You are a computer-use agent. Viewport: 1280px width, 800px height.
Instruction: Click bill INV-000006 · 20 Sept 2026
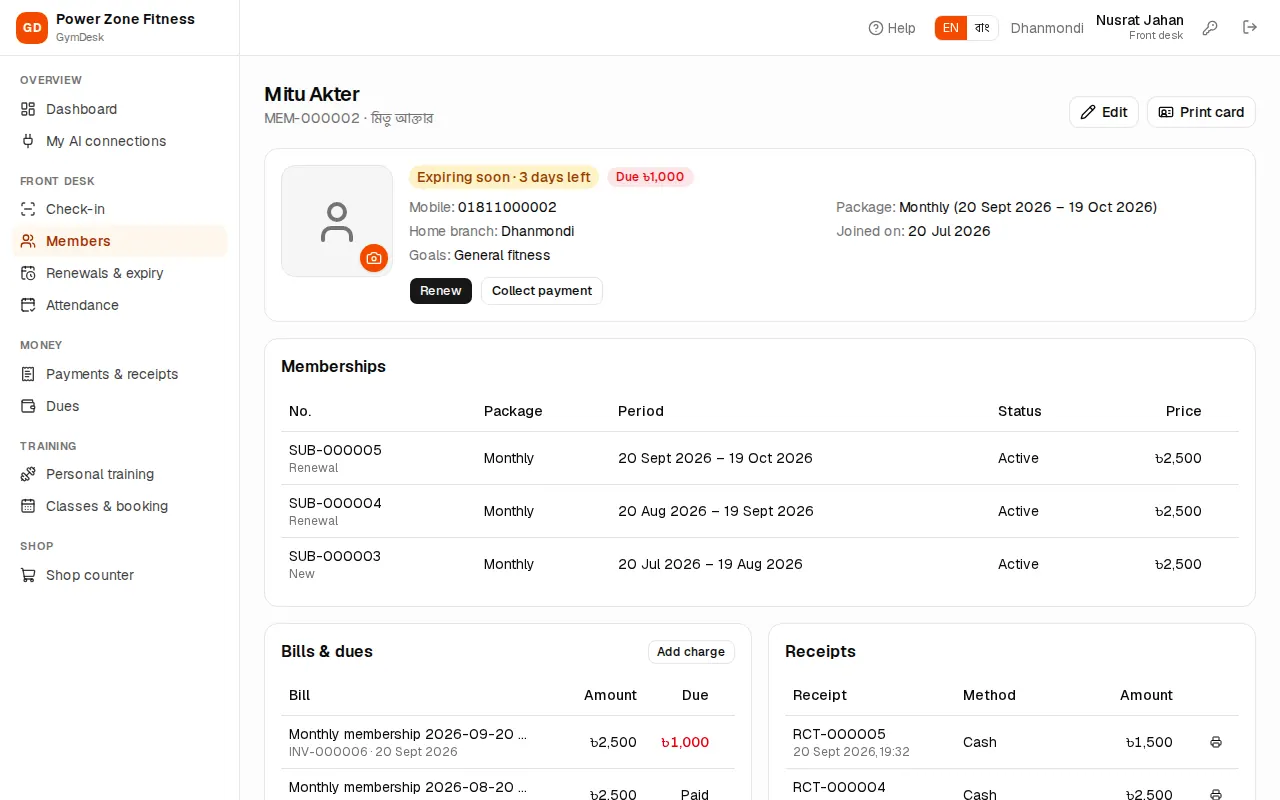tap(373, 752)
